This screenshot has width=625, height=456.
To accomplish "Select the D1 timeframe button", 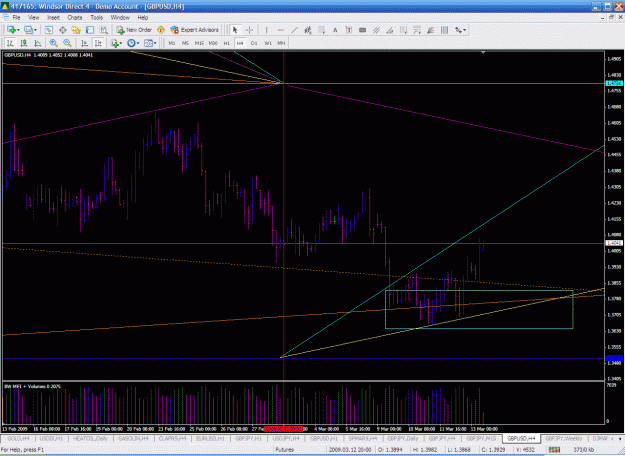I will tap(254, 43).
